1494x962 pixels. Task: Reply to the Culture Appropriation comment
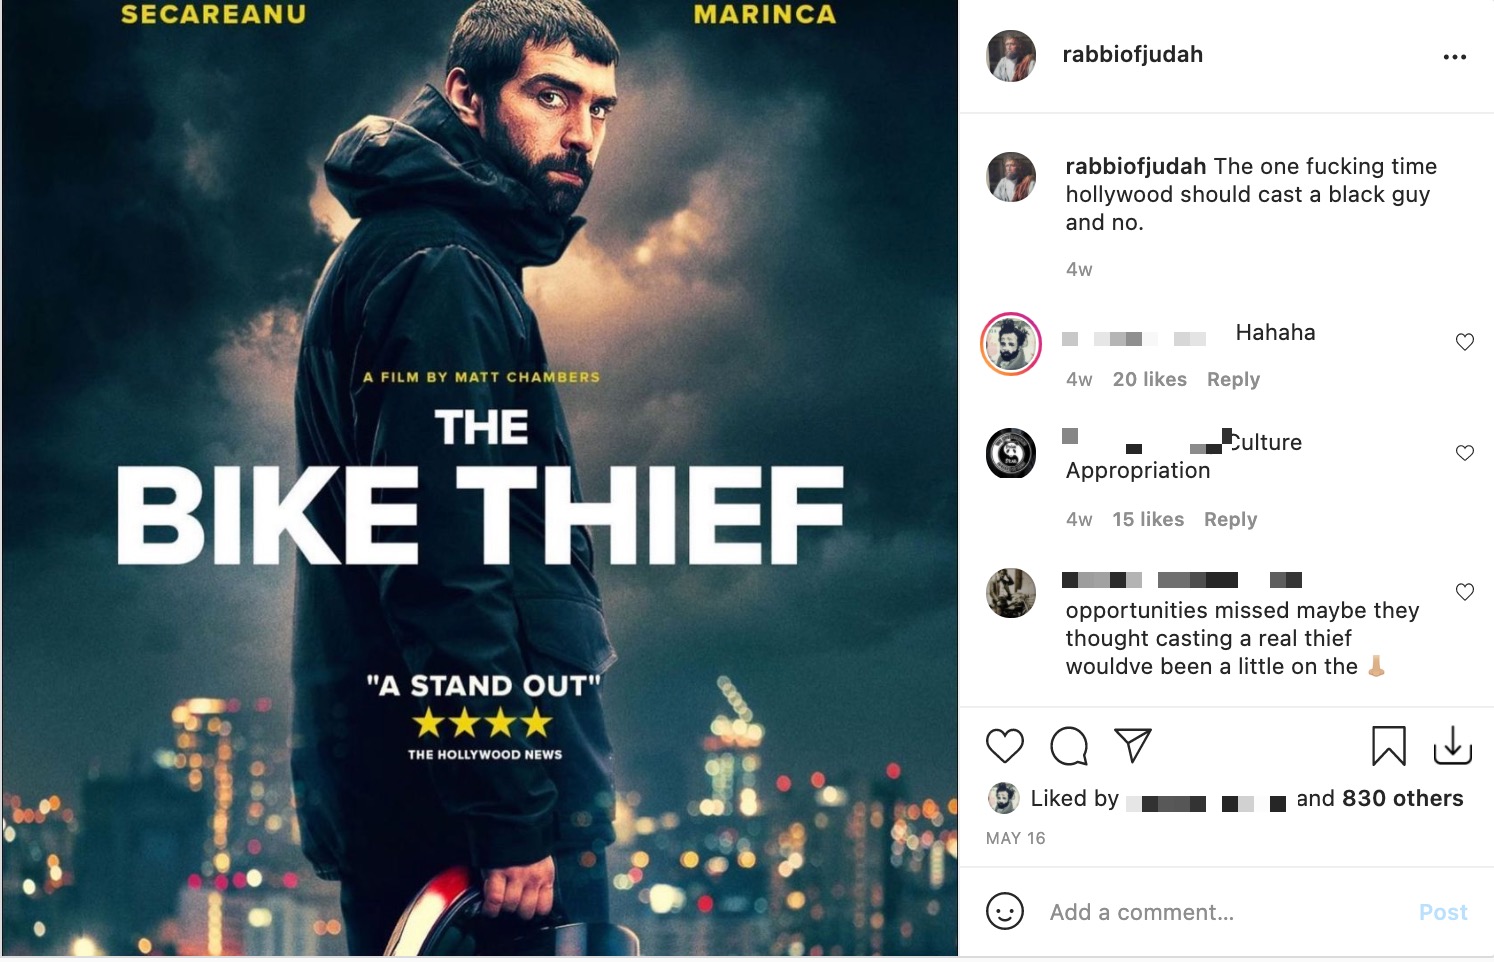pos(1230,519)
